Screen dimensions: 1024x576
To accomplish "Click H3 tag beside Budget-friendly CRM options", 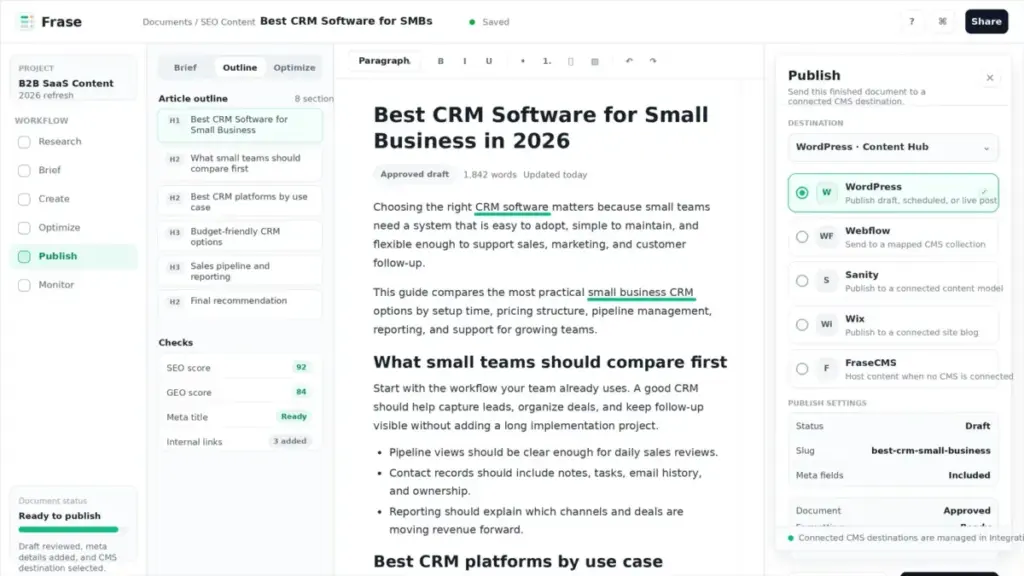I will click(174, 232).
